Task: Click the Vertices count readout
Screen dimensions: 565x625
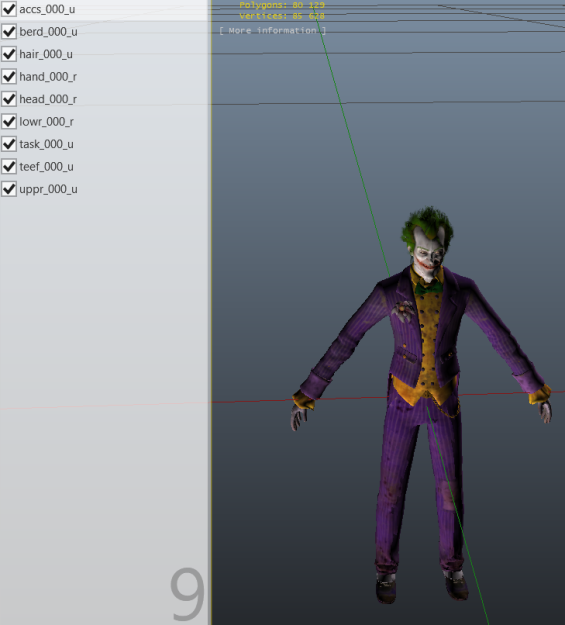Action: pos(282,16)
